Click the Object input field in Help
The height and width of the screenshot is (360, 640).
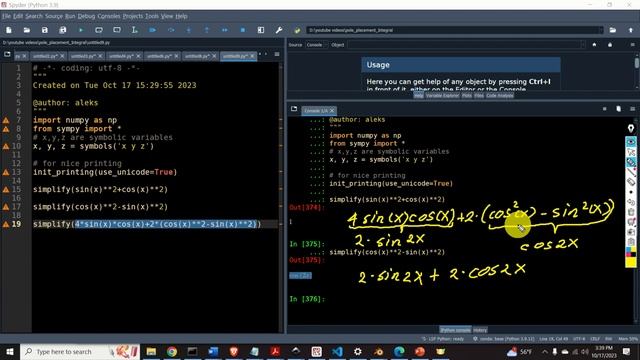tap(466, 45)
